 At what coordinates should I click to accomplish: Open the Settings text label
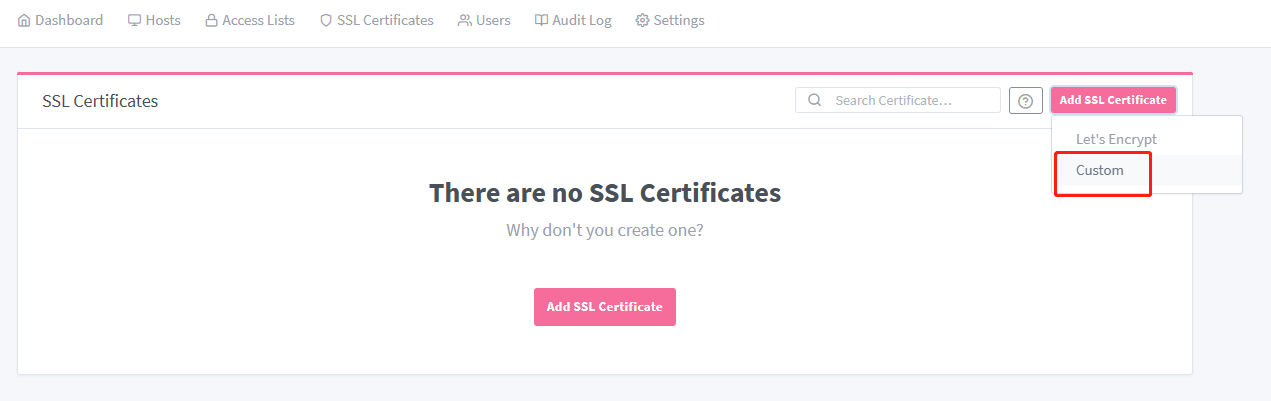[x=679, y=20]
